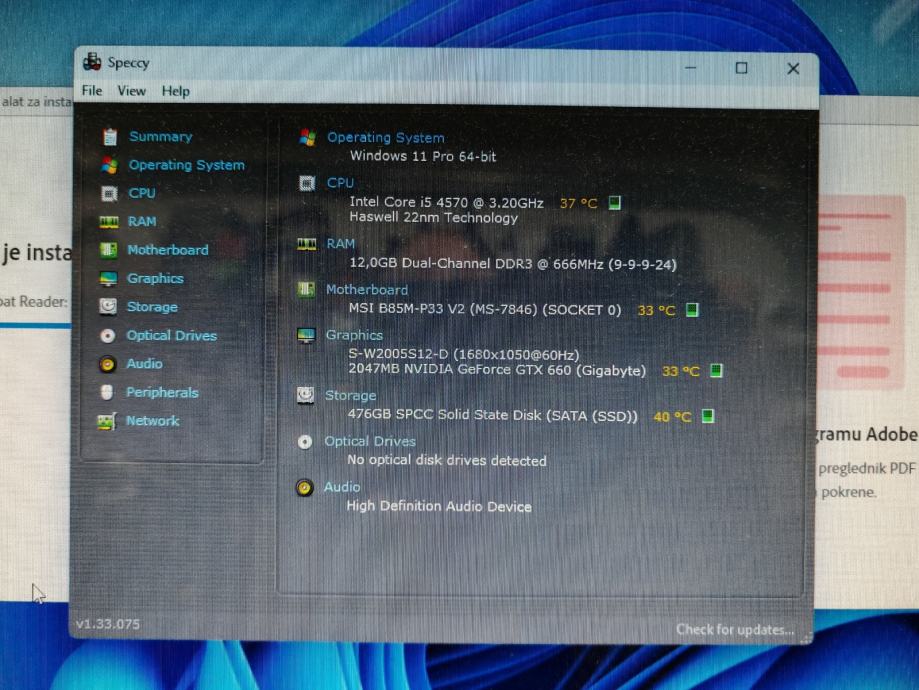Image resolution: width=919 pixels, height=690 pixels.
Task: Click Windows 11 Pro 64-bit text
Action: click(x=423, y=157)
